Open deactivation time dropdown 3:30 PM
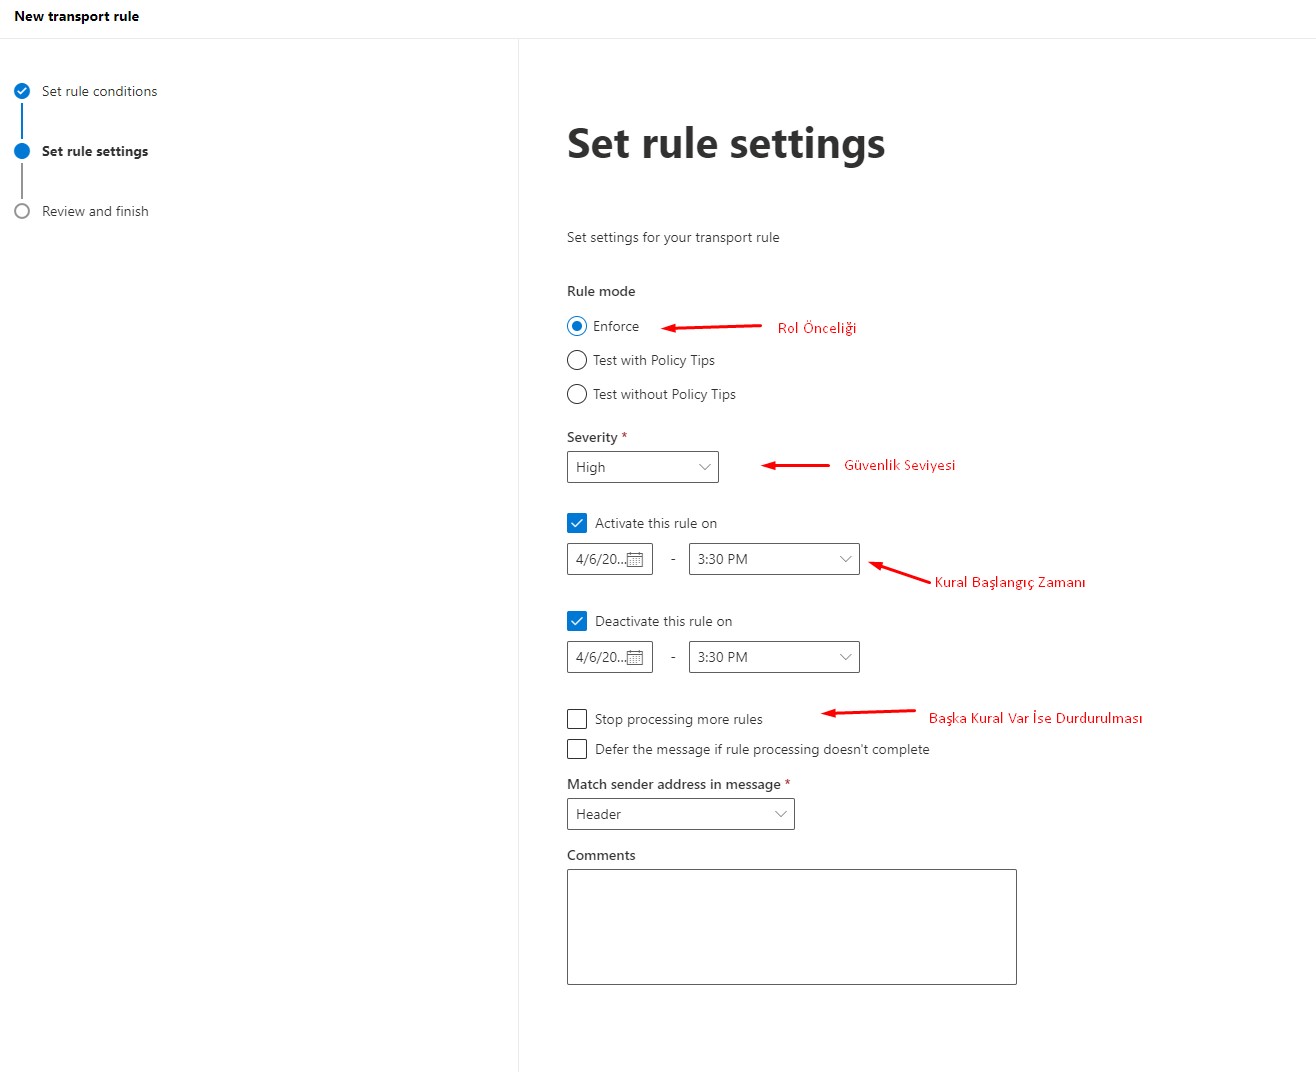1316x1072 pixels. pyautogui.click(x=773, y=657)
